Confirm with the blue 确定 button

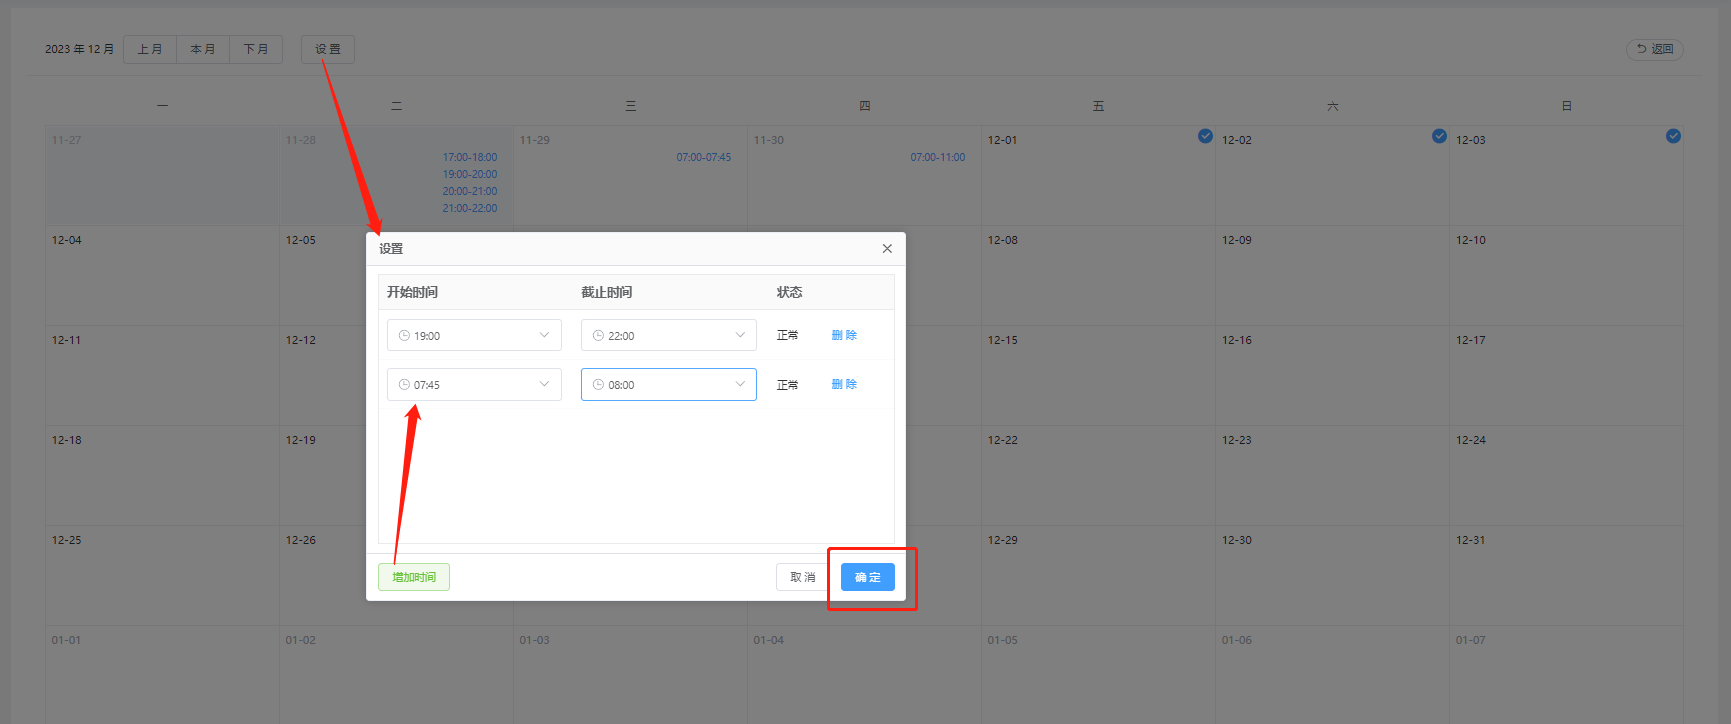coord(867,577)
